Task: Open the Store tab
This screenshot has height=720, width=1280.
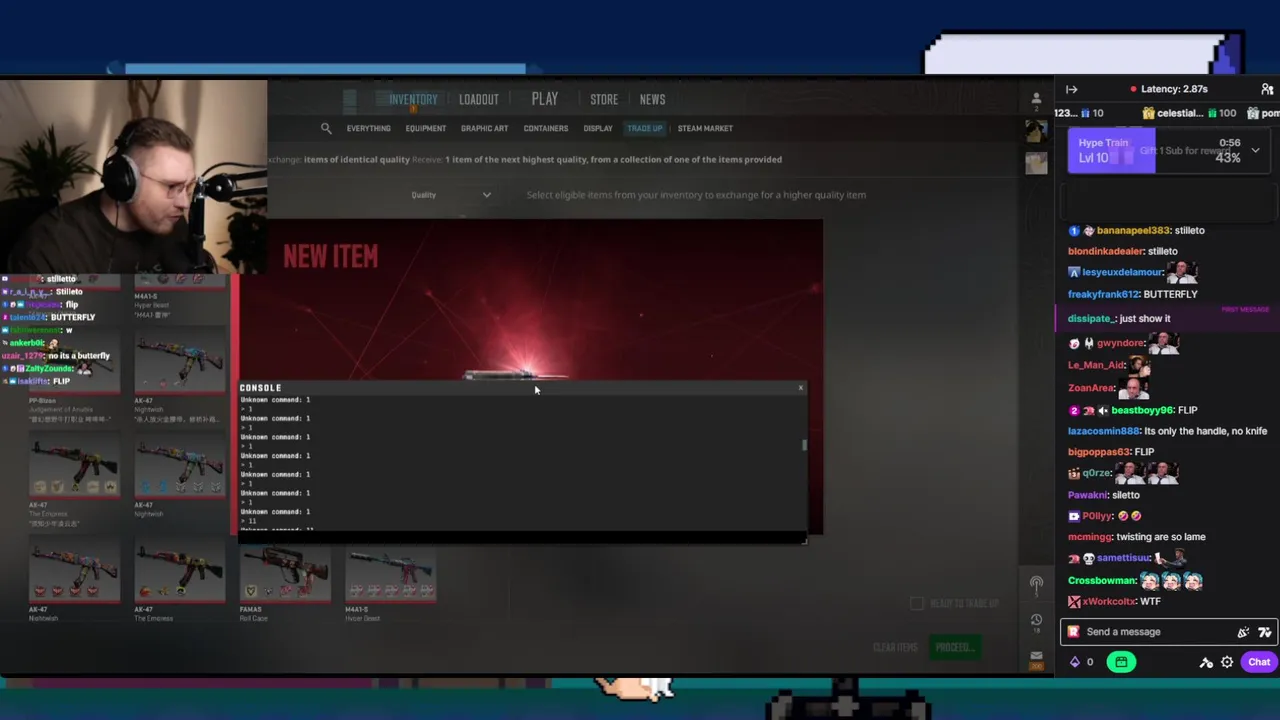Action: click(604, 99)
